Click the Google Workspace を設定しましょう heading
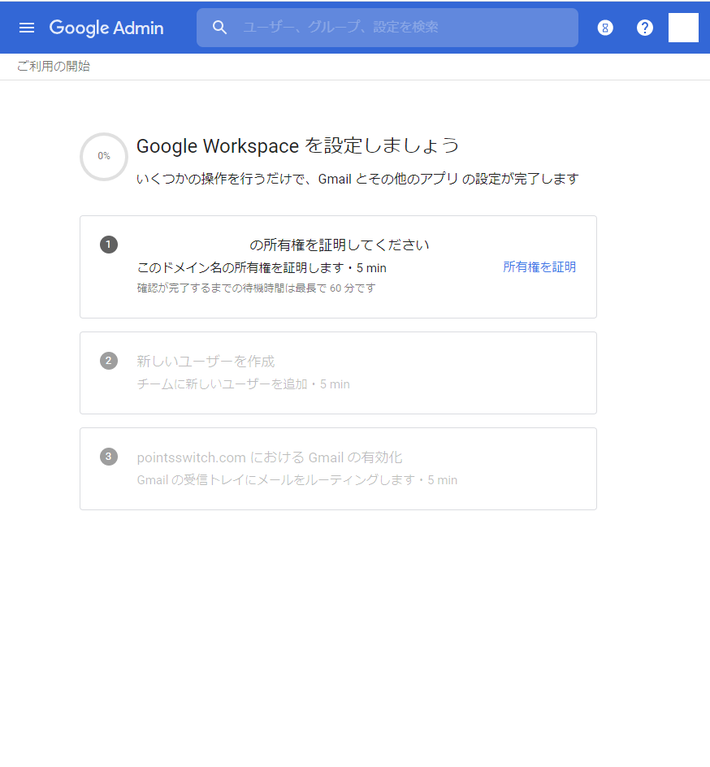The height and width of the screenshot is (767, 710). (x=298, y=146)
